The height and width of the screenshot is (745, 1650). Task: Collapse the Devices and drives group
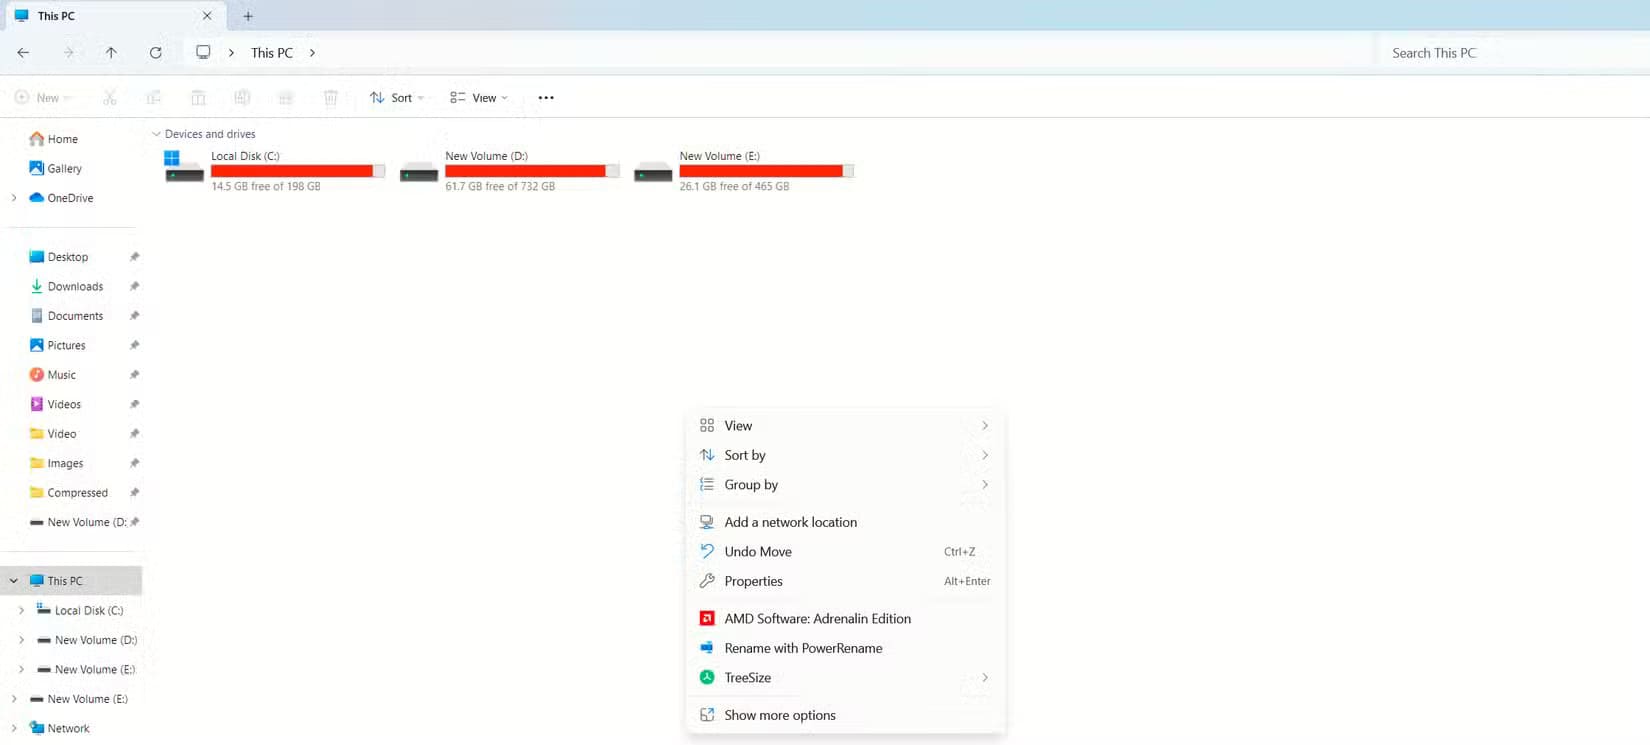tap(156, 134)
